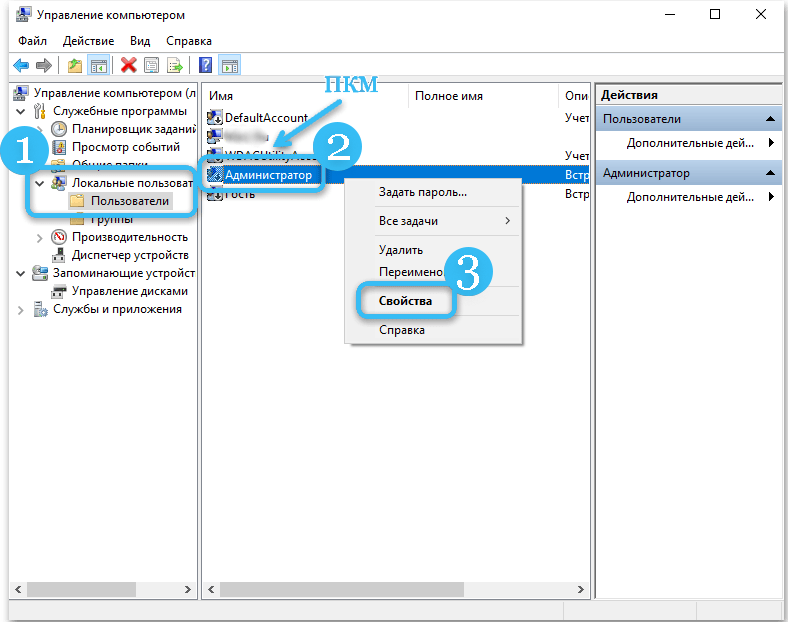Click the Полное имя column header
This screenshot has width=788, height=622.
[449, 96]
